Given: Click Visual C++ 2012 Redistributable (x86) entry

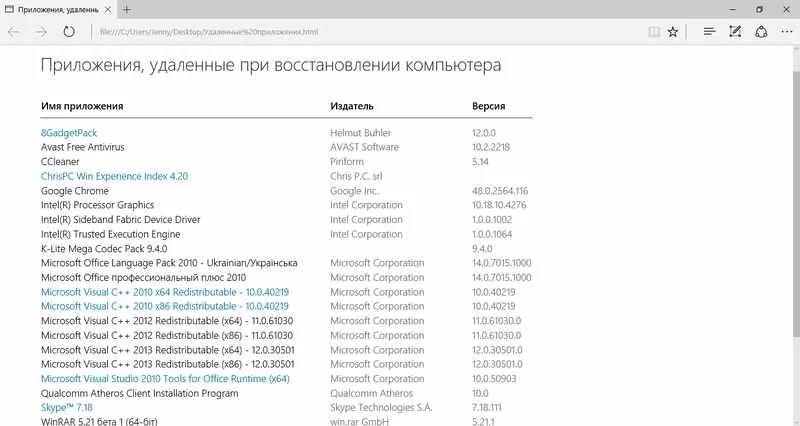Looking at the screenshot, I should (167, 335).
